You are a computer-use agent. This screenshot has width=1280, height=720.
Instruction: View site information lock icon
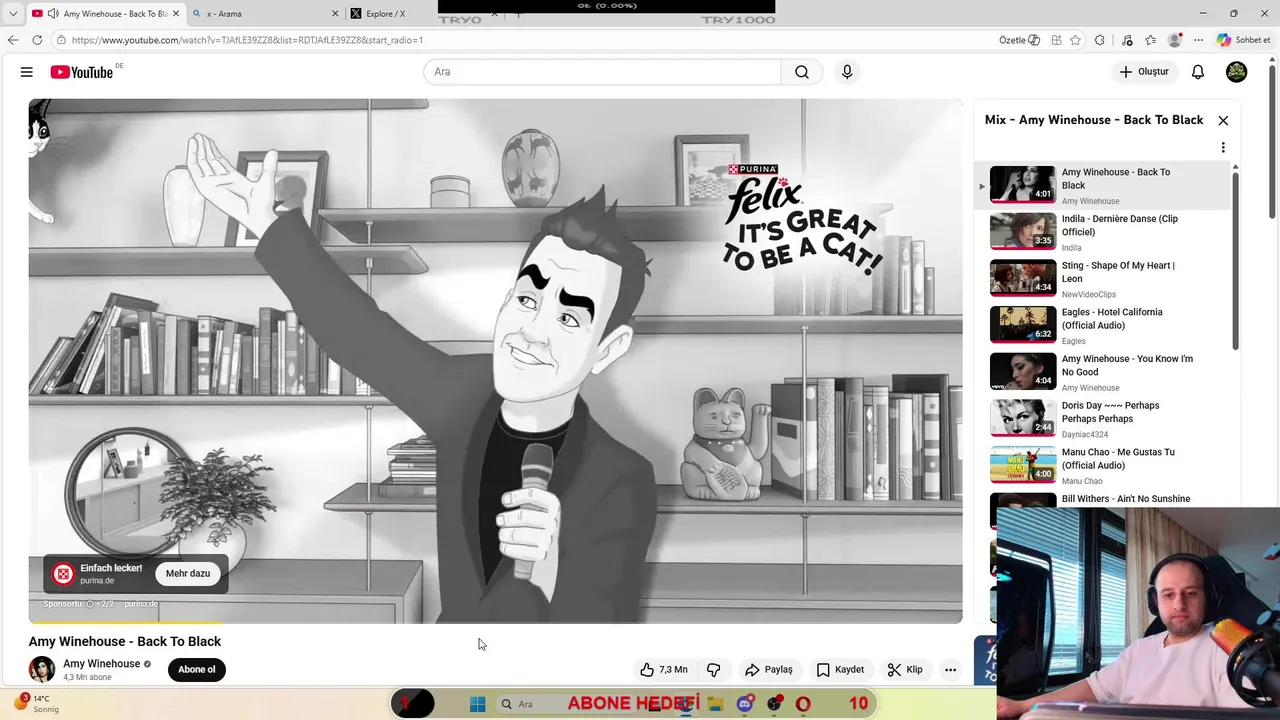click(61, 40)
